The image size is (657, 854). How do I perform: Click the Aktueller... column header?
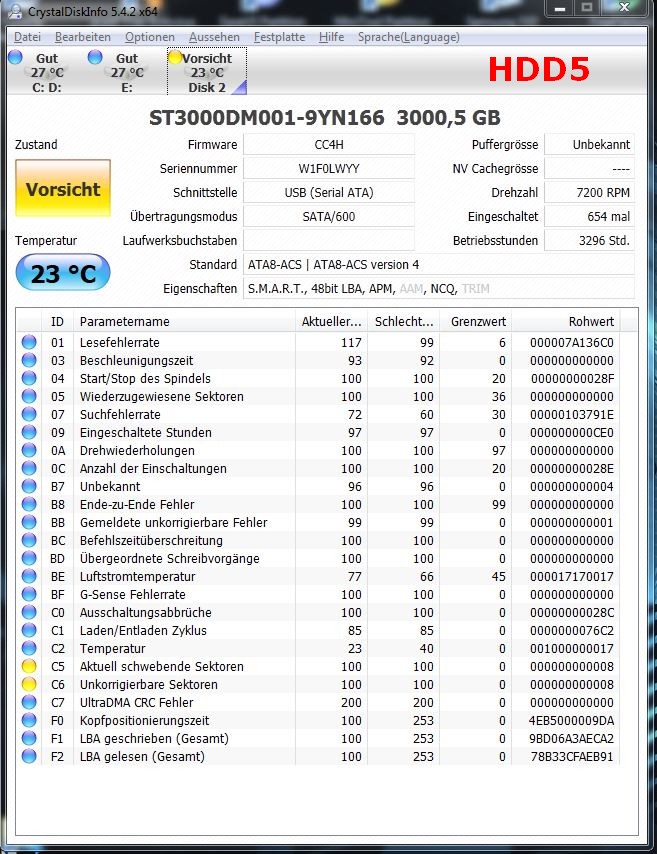click(x=332, y=321)
